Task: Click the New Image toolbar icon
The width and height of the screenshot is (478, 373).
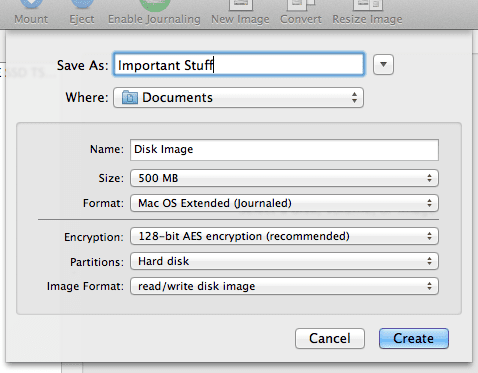Action: pyautogui.click(x=241, y=5)
